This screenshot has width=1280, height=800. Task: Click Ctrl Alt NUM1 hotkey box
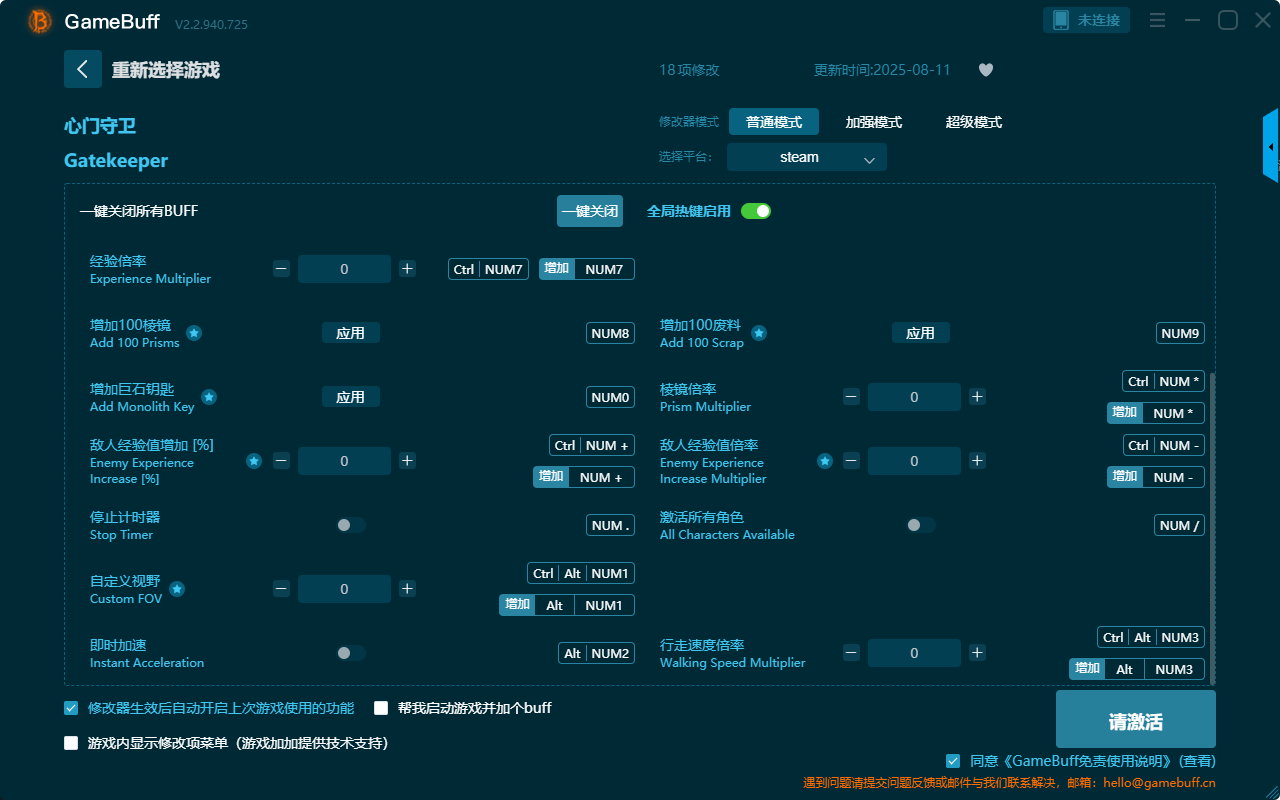point(581,573)
